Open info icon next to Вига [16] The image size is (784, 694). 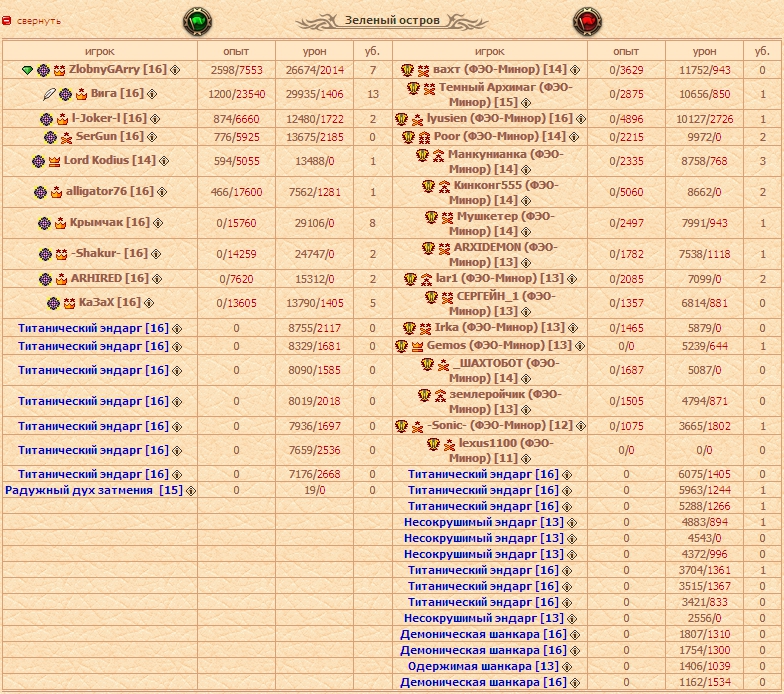click(152, 94)
